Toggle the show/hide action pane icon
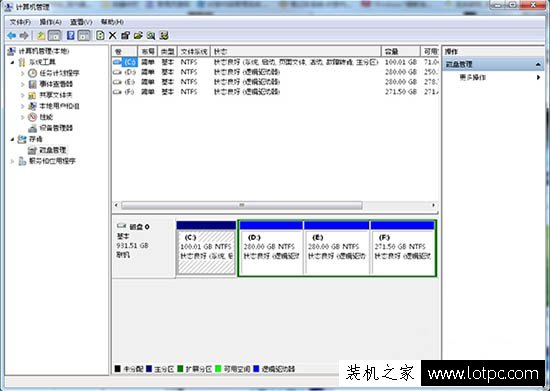Screen dimensions: 550x391 tap(84, 35)
